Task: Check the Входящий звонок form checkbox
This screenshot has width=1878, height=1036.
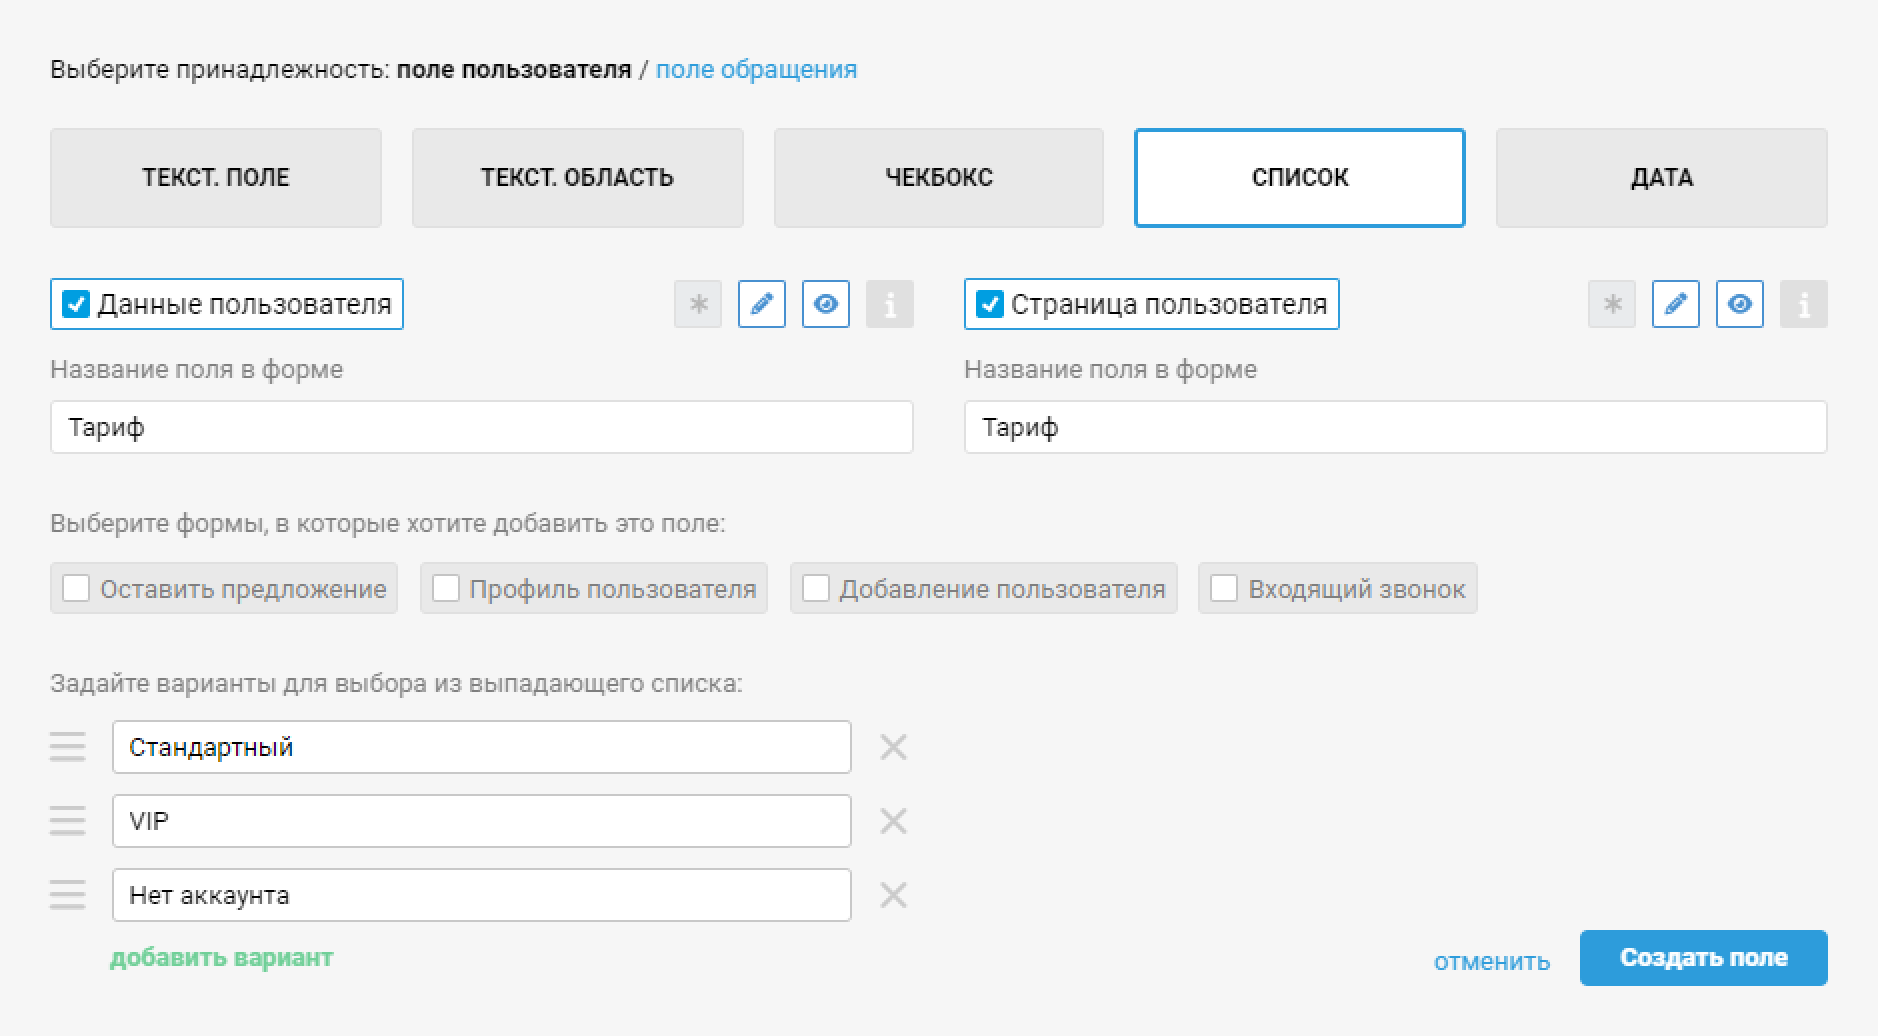Action: [1224, 588]
